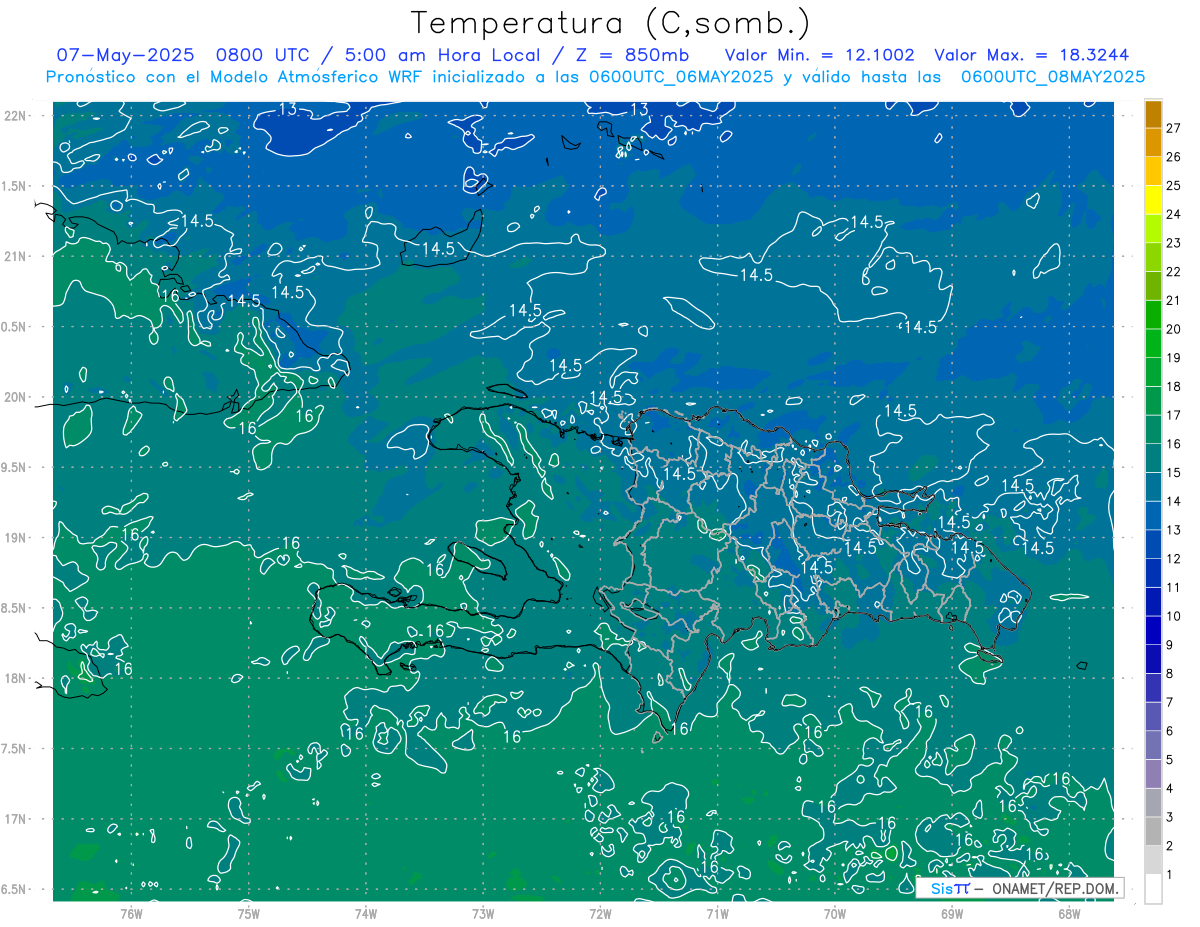Click the color scale number "2"
1200x927 pixels.
[1170, 846]
